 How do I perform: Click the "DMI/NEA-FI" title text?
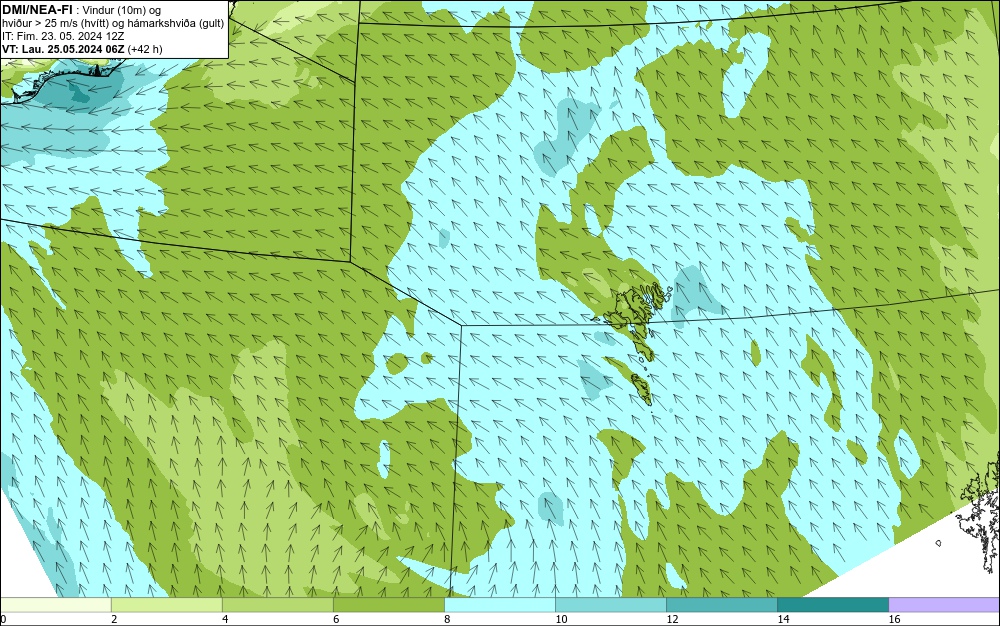click(x=37, y=10)
